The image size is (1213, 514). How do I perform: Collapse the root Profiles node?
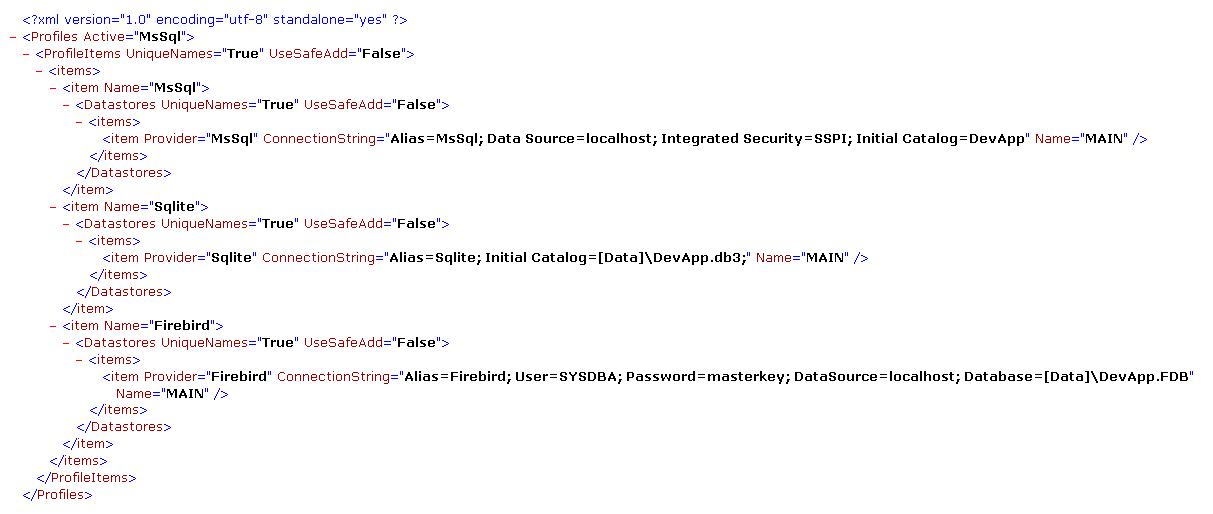pyautogui.click(x=11, y=37)
